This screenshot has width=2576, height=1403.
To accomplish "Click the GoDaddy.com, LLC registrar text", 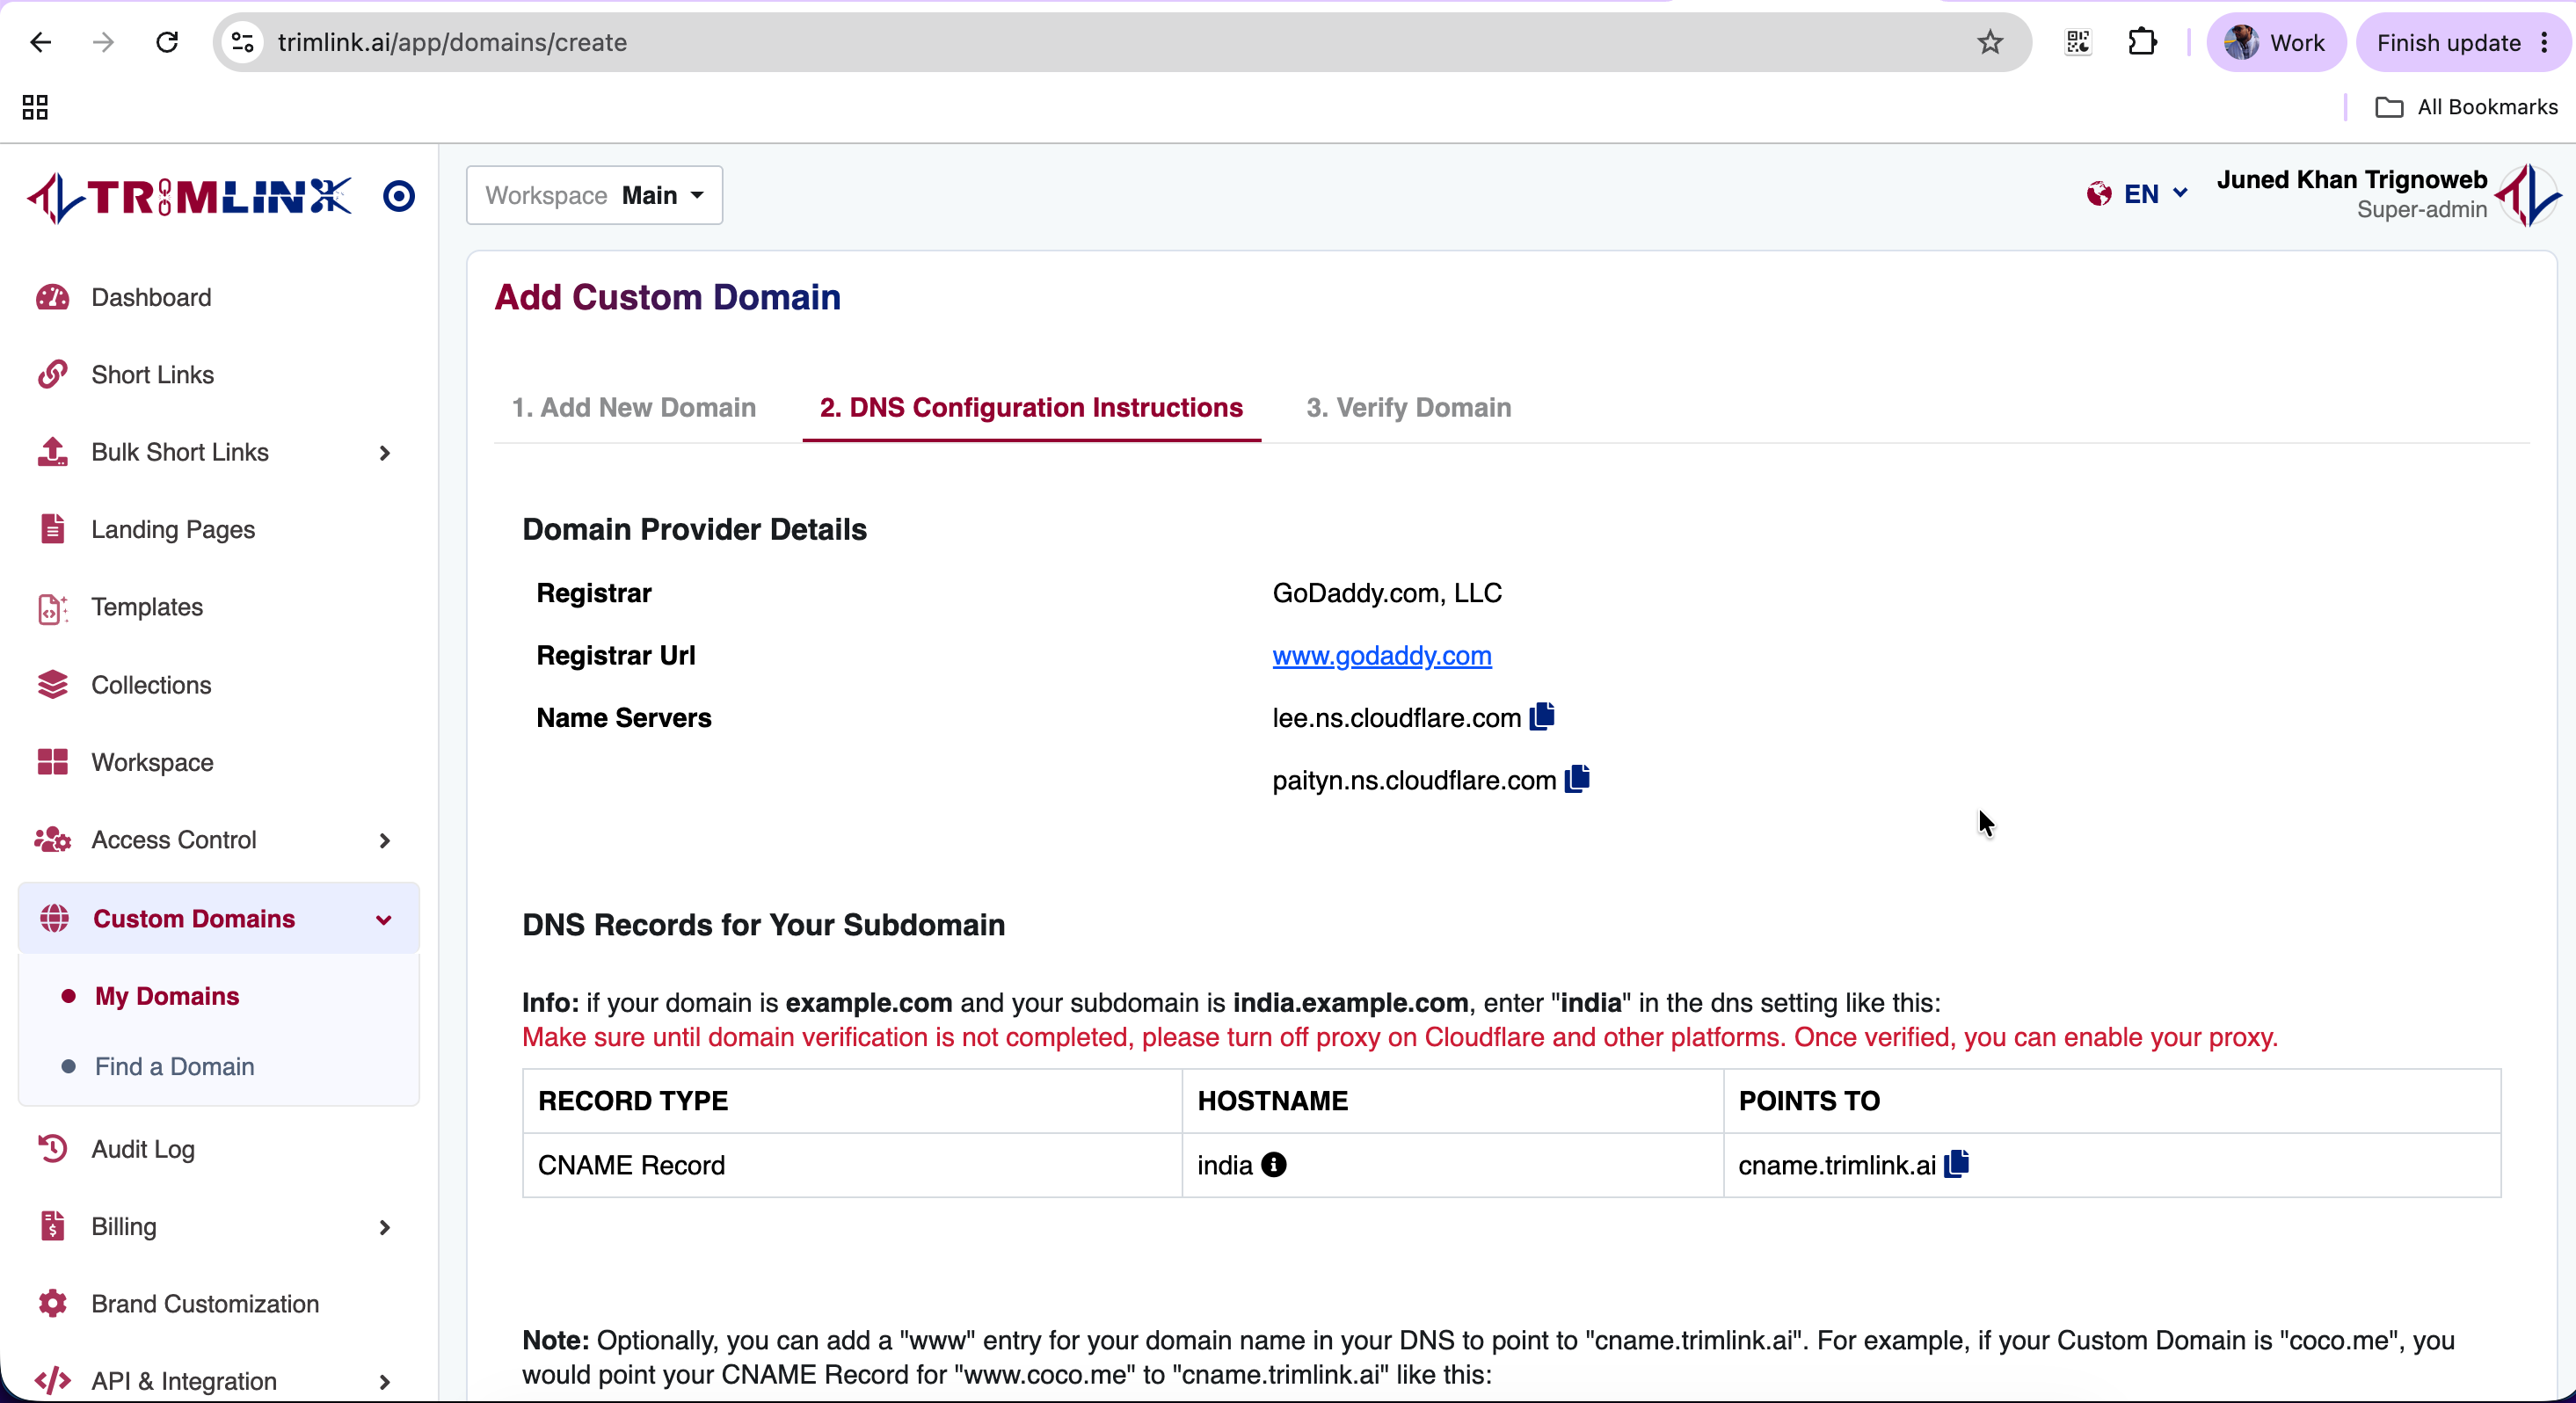I will [x=1387, y=593].
